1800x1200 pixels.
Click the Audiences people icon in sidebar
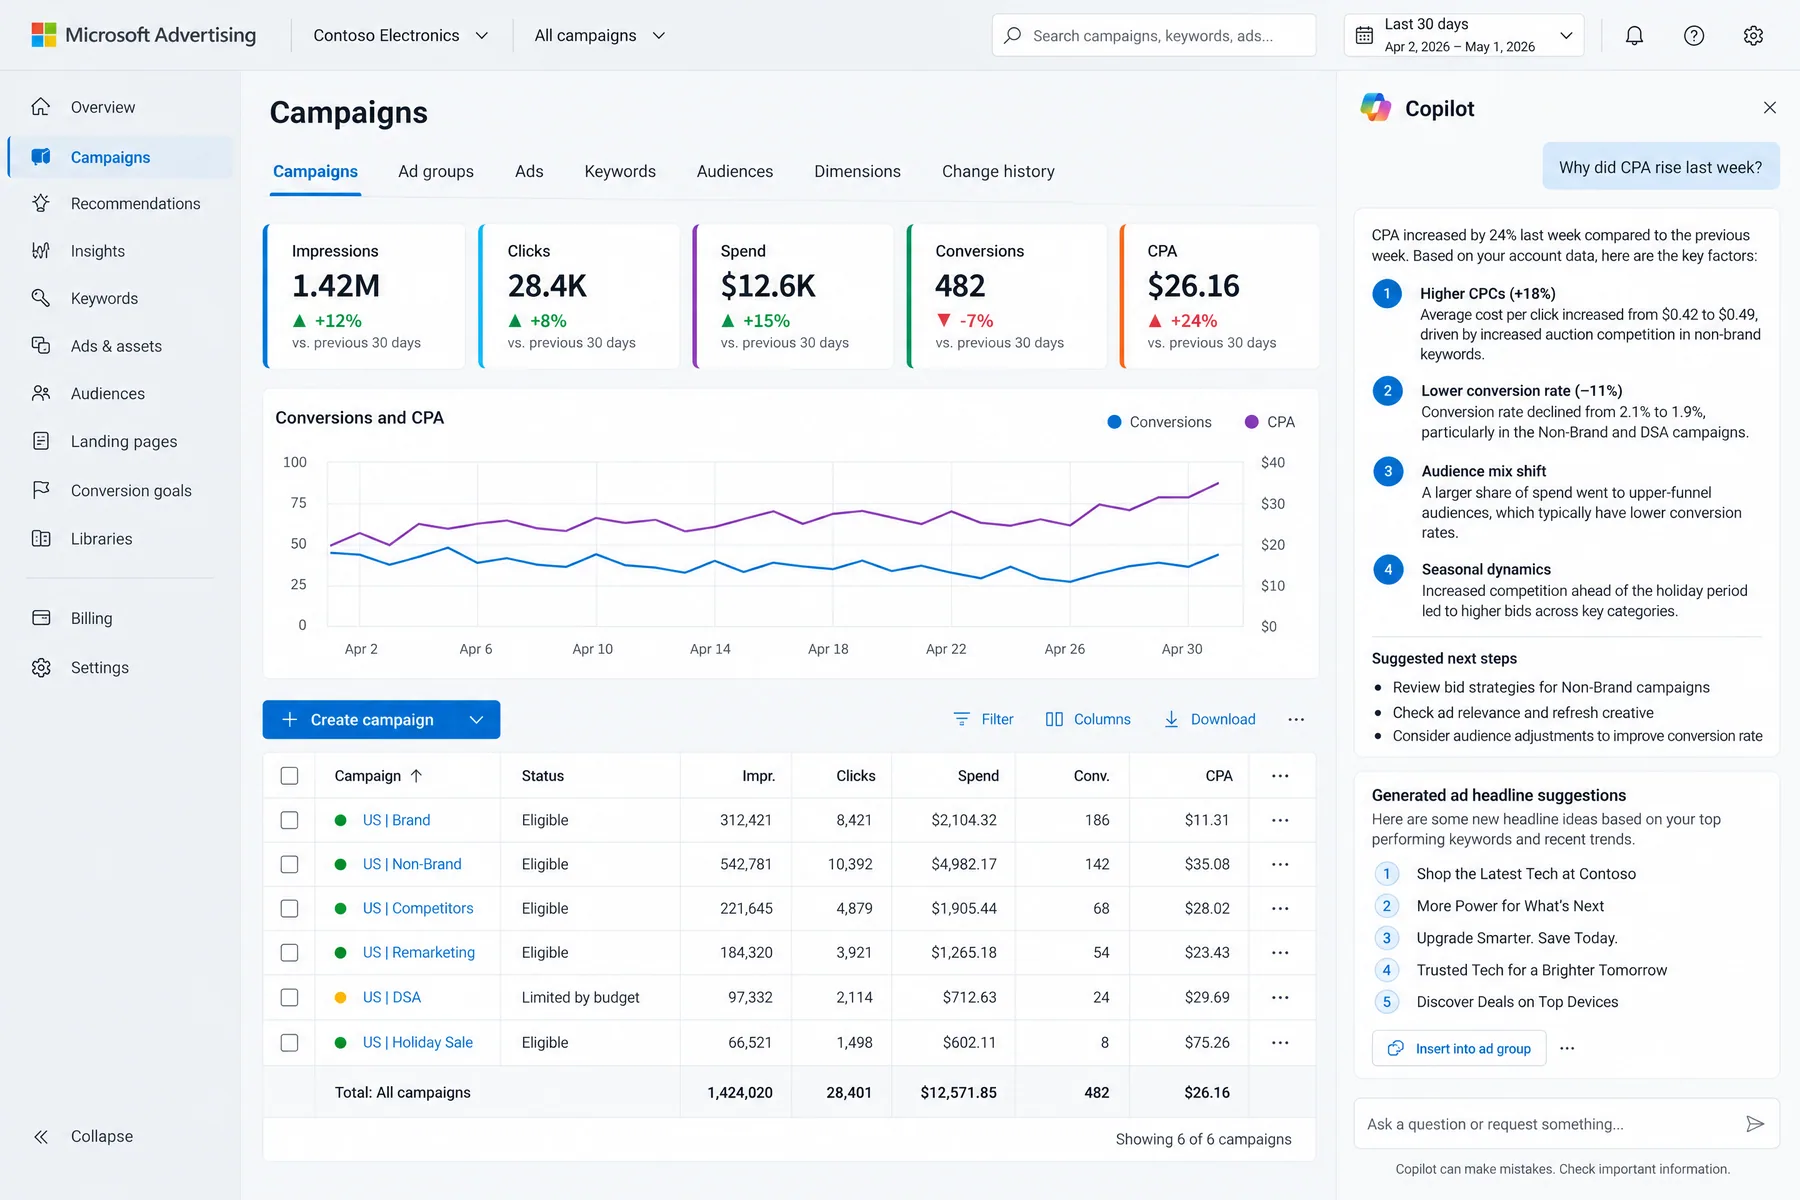[x=41, y=394]
